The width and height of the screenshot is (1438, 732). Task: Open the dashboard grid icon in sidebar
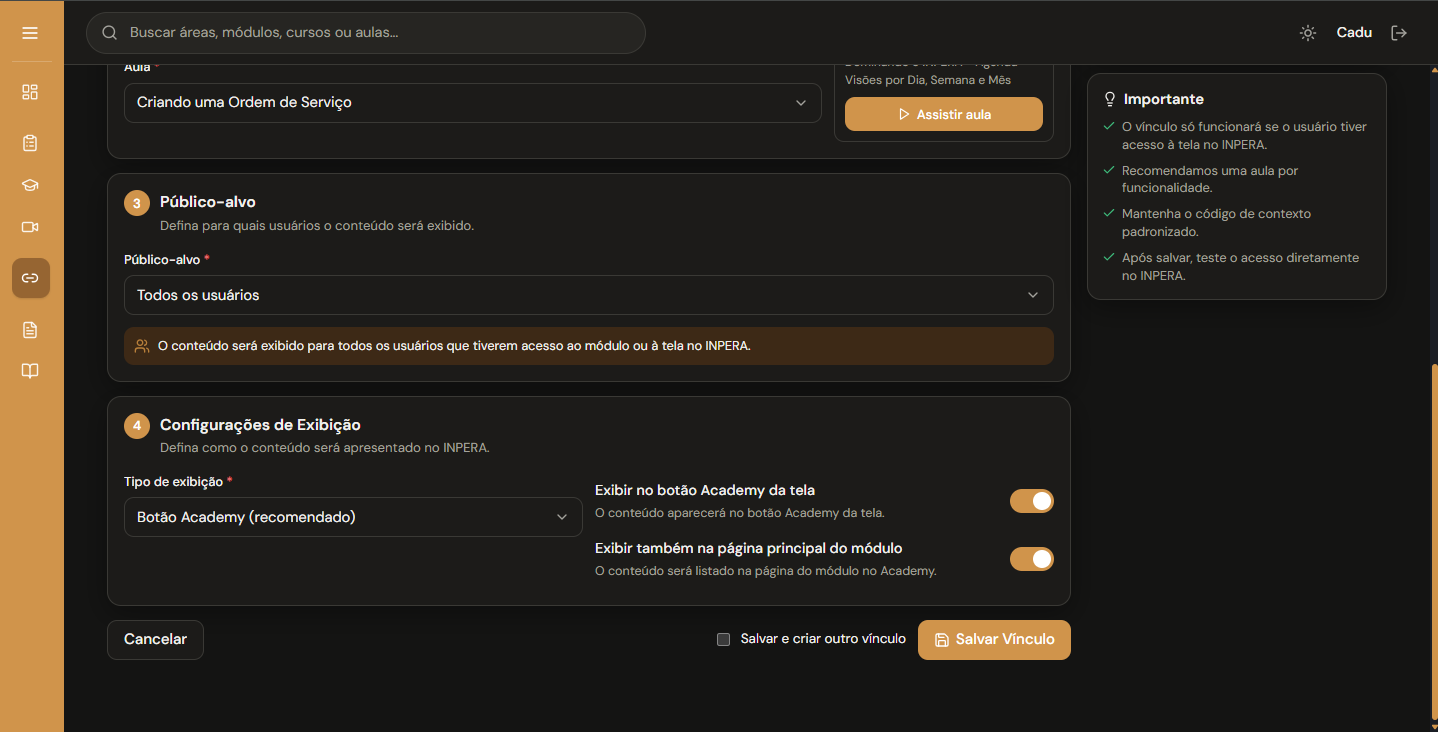[30, 92]
